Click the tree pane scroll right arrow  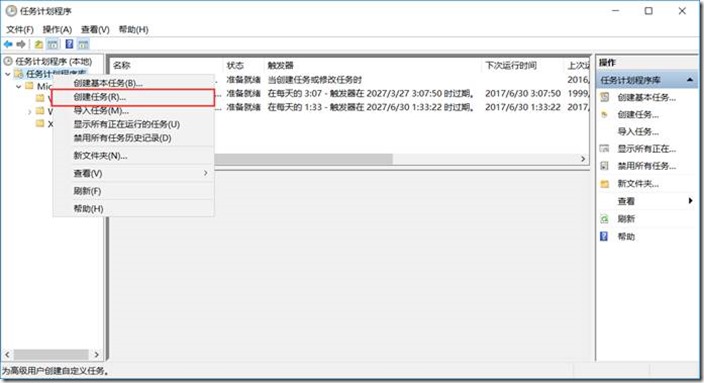97,355
